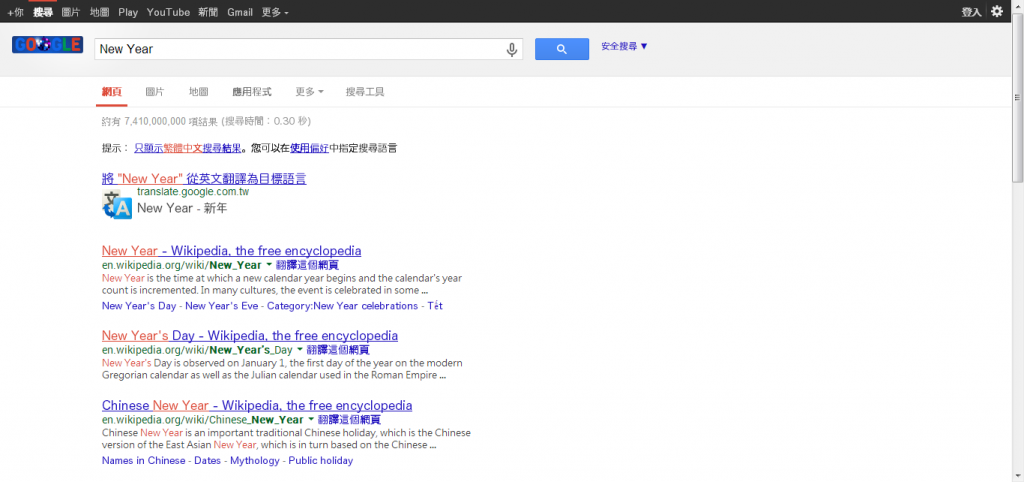
Task: Click the translate.google.com.tw URL text
Action: pos(193,192)
